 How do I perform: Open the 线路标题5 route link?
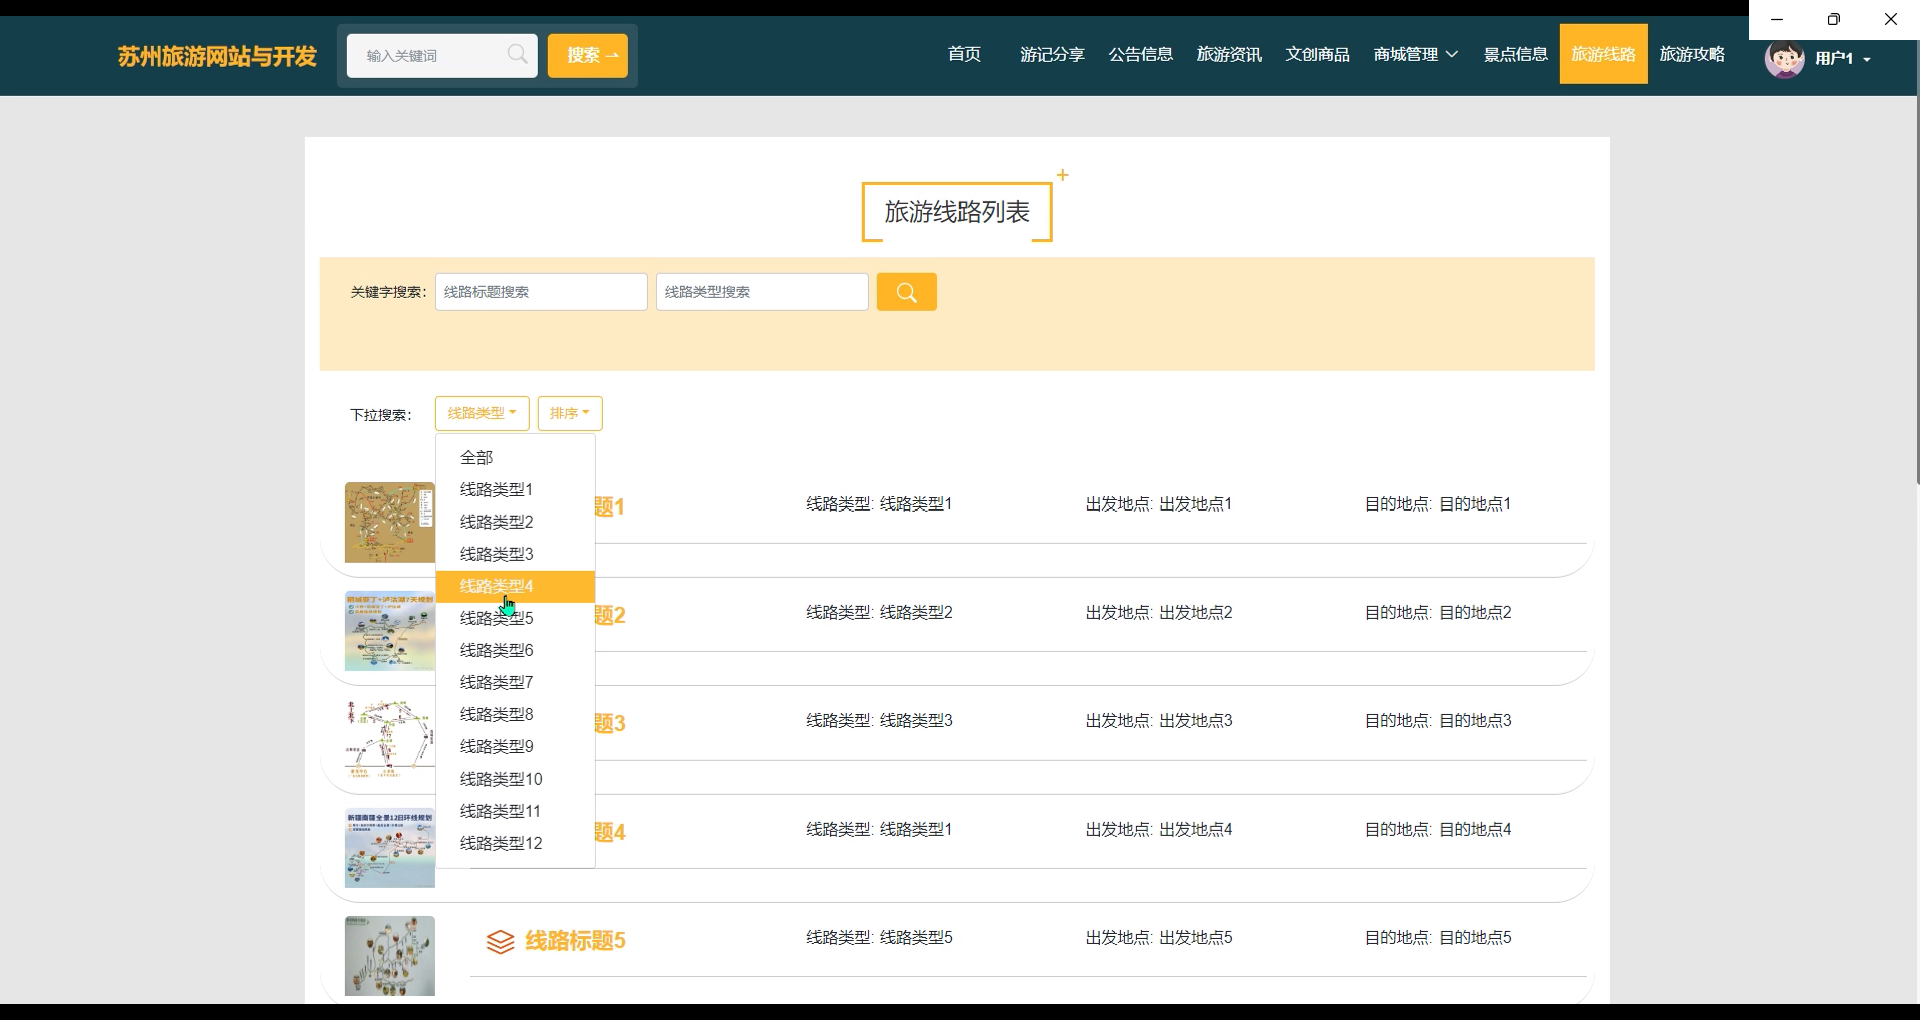(x=575, y=940)
